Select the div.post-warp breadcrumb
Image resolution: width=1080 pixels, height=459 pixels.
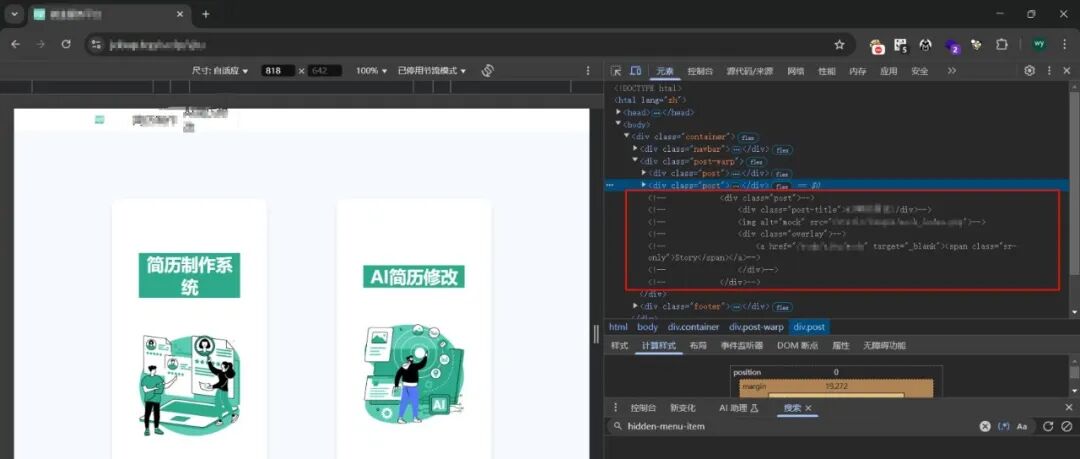pyautogui.click(x=756, y=327)
